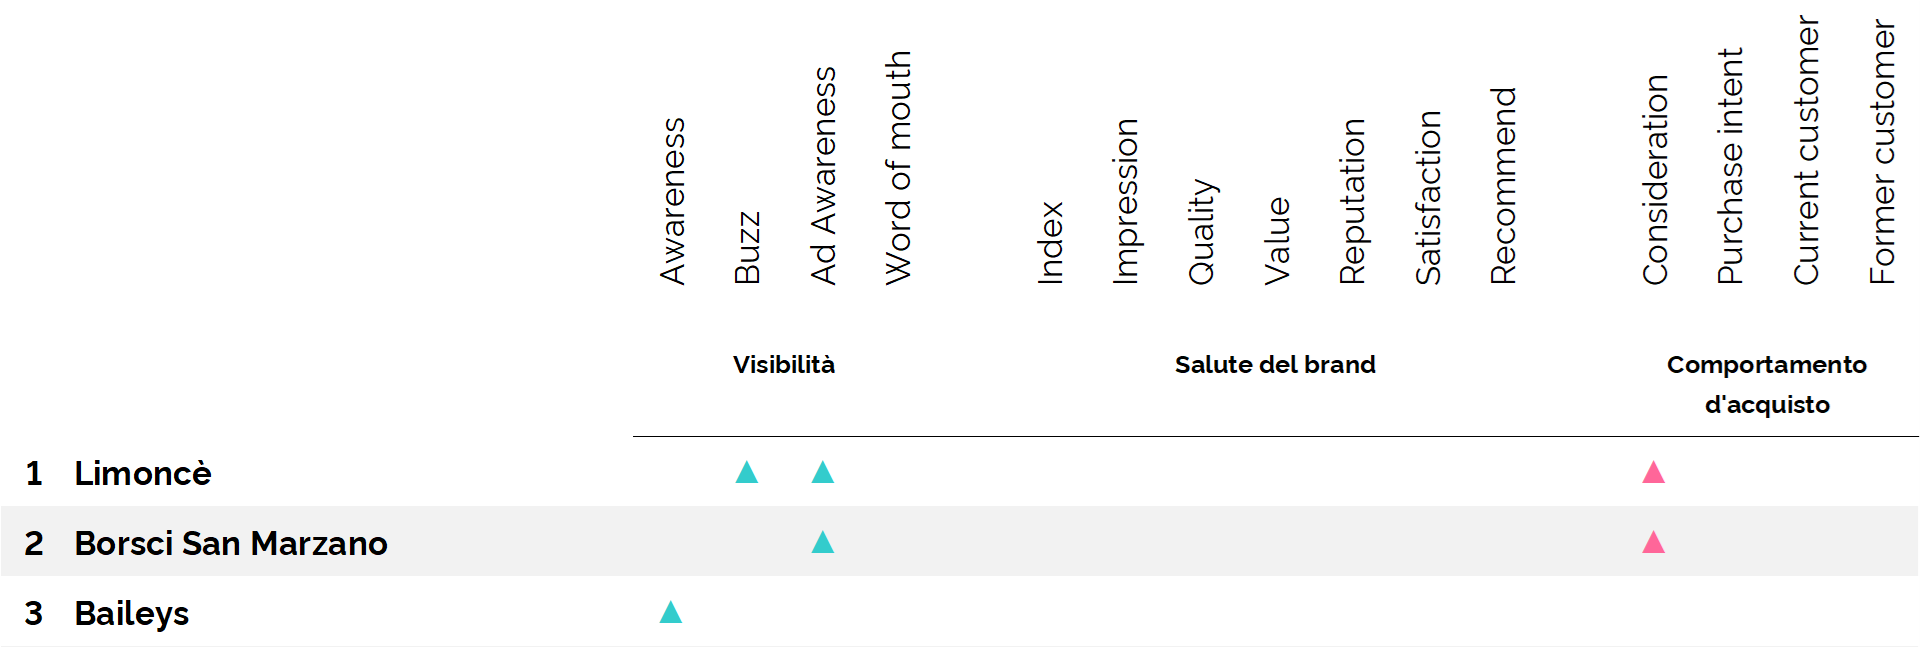This screenshot has width=1920, height=648.
Task: Click the Awareness column header
Action: 673,201
